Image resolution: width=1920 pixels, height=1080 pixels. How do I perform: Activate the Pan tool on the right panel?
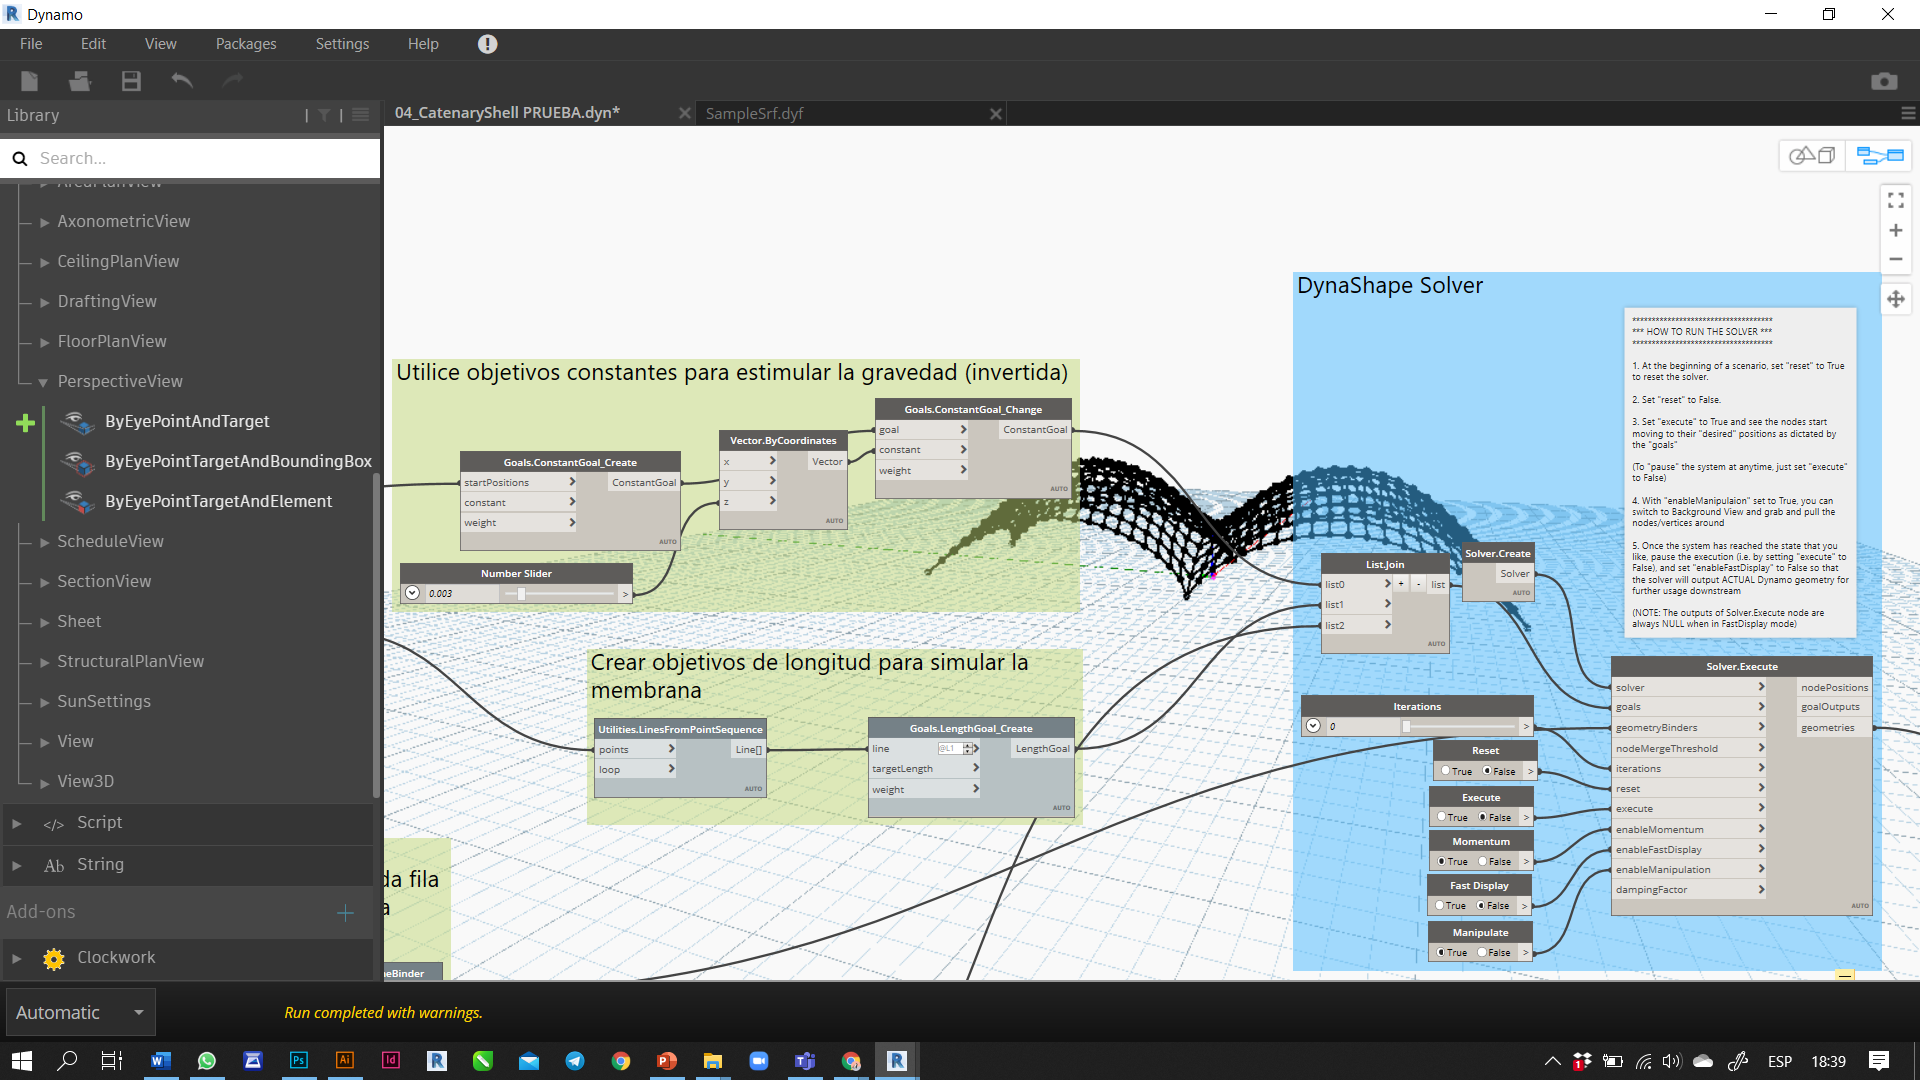[x=1895, y=298]
